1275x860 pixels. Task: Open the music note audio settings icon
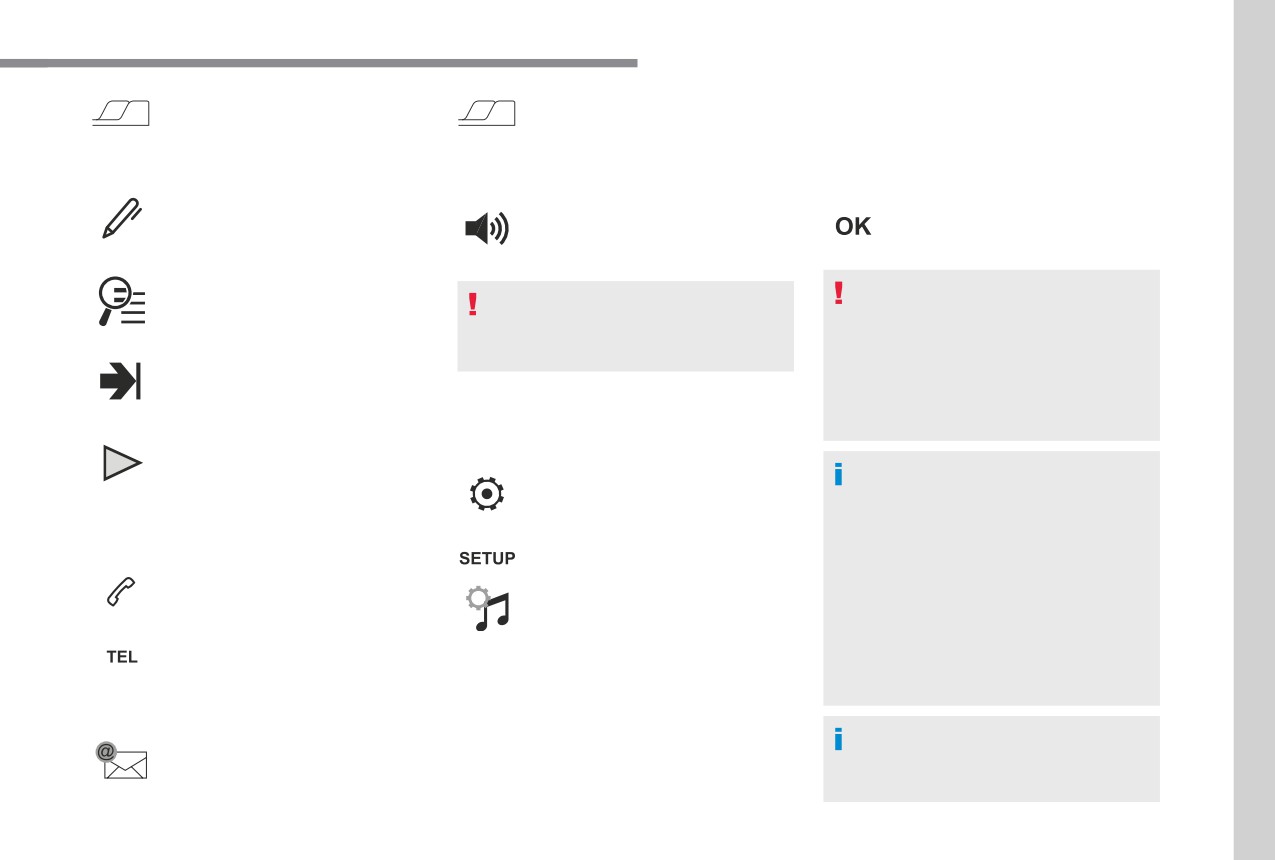[x=488, y=609]
